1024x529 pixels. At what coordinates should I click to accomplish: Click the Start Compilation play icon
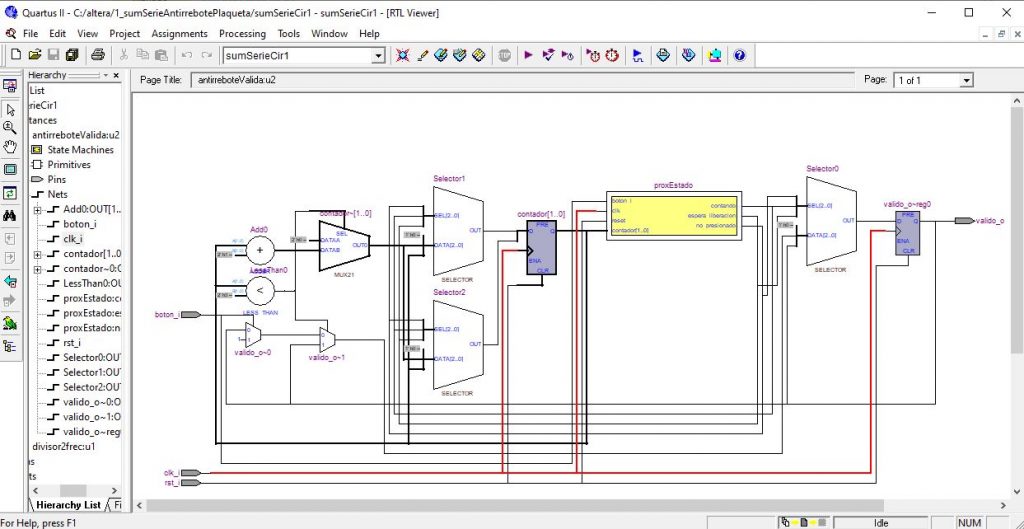point(529,56)
